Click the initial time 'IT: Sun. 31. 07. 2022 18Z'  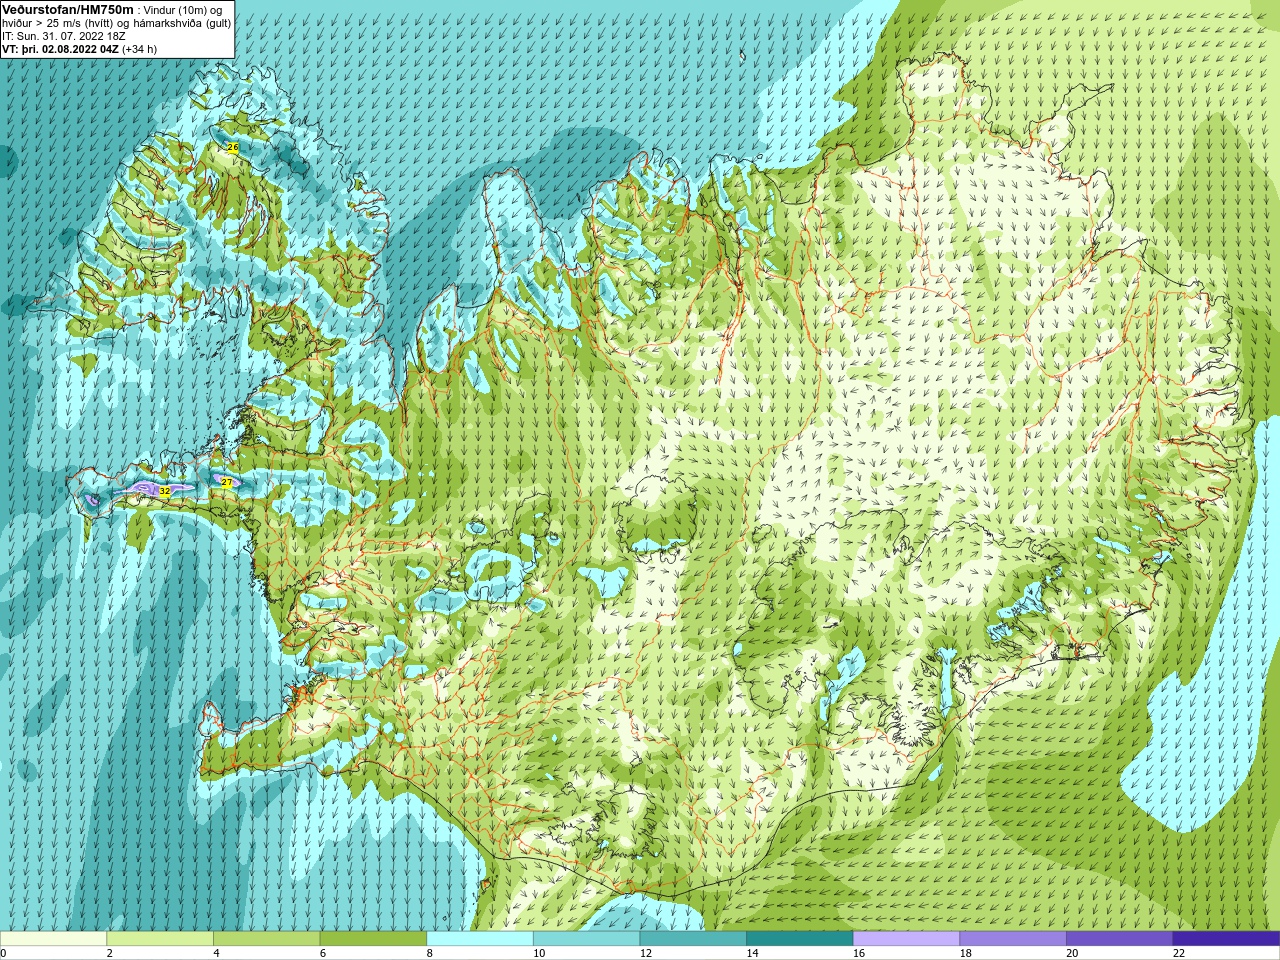point(64,36)
